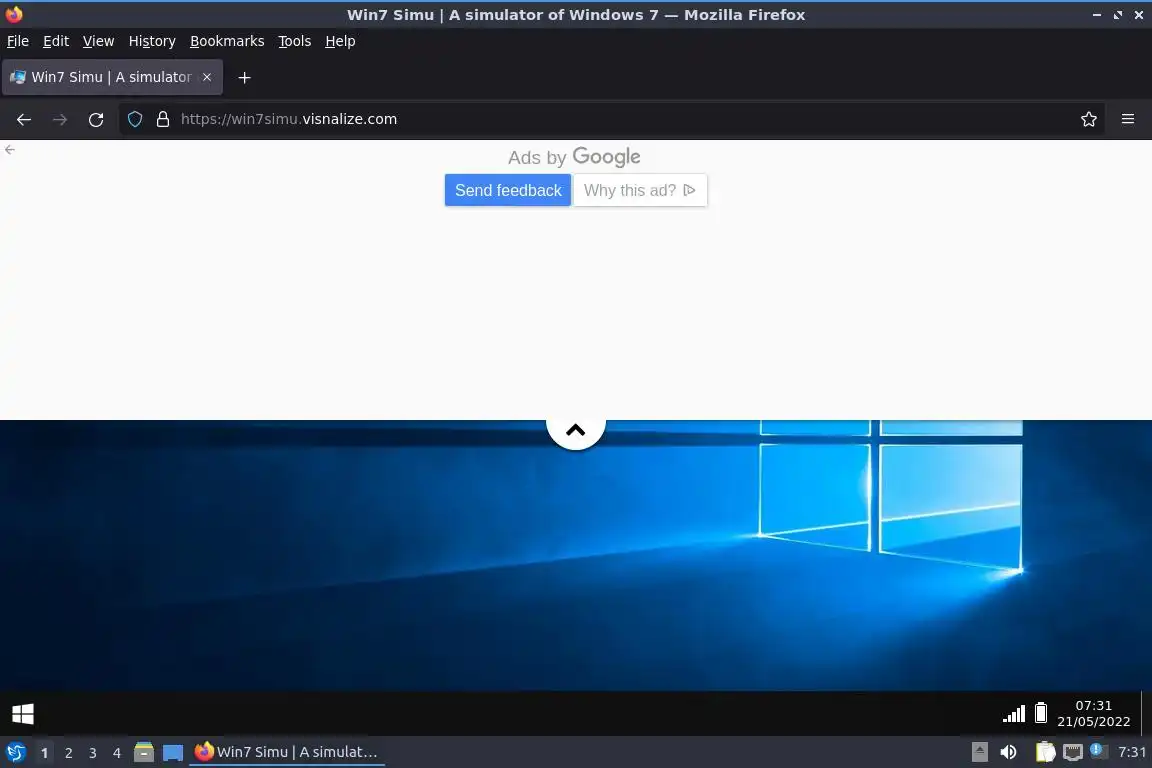Click the panel clock showing 7:31

[1131, 752]
